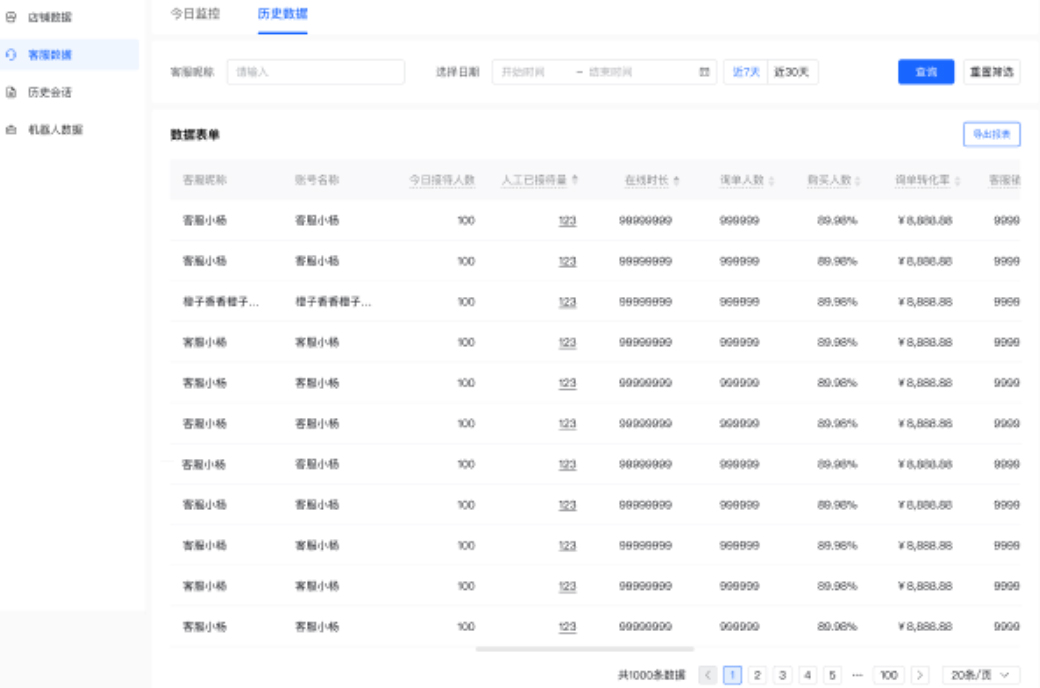The width and height of the screenshot is (1040, 688).
Task: Select the 近30天 quick filter
Action: pos(792,72)
